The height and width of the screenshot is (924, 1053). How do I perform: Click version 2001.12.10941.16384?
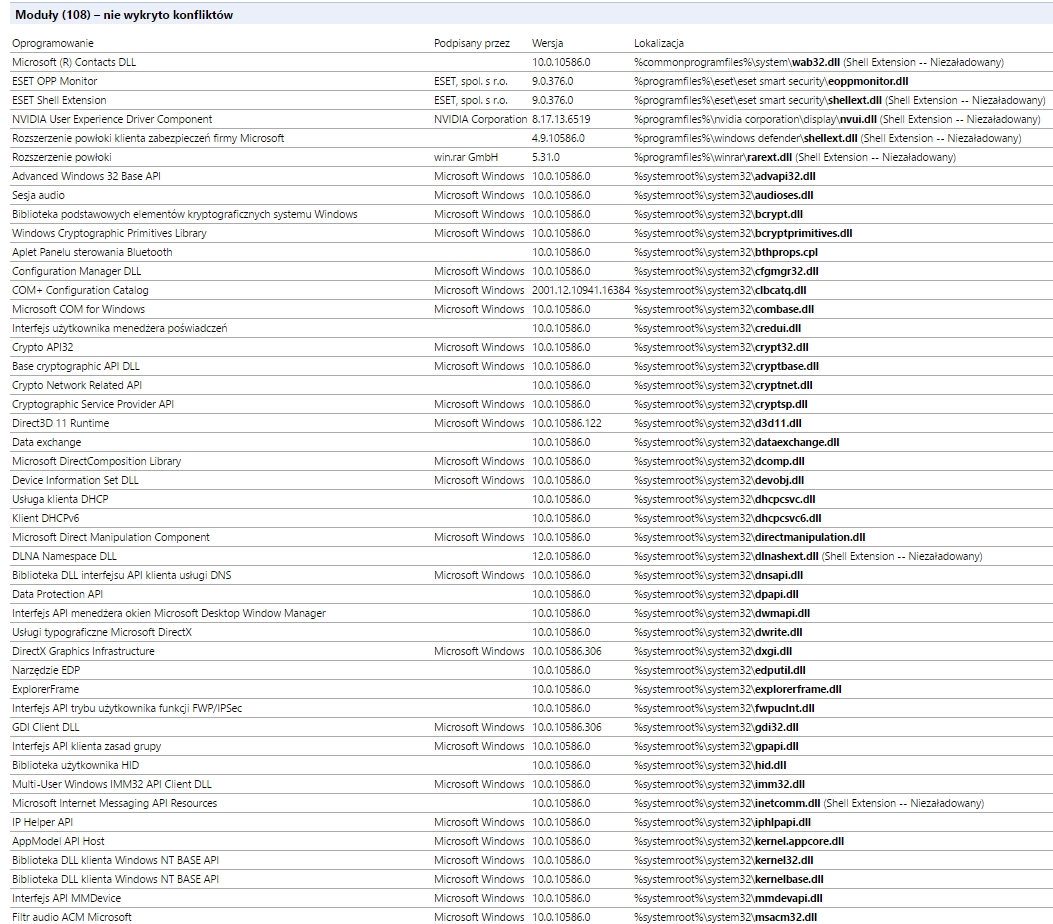[x=581, y=290]
